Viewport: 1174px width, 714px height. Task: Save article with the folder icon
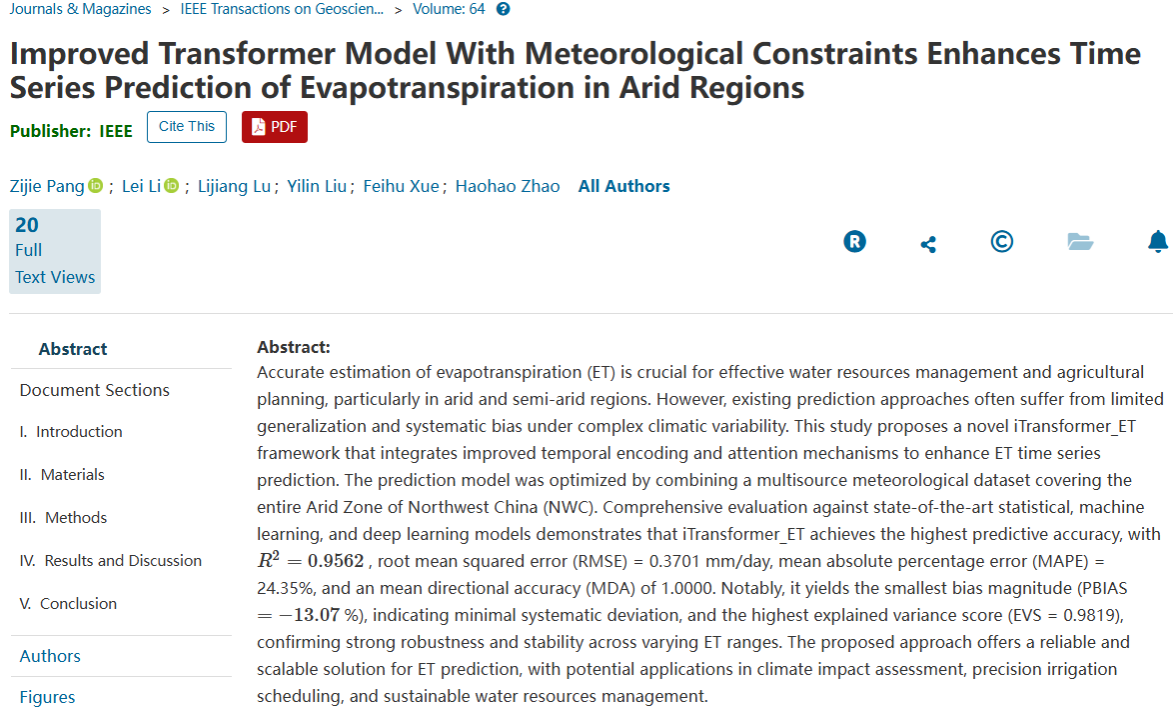coord(1080,241)
